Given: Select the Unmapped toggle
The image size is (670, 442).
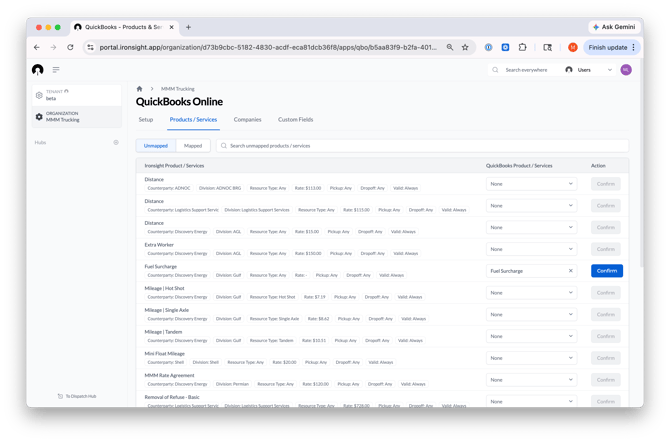Looking at the screenshot, I should [156, 146].
